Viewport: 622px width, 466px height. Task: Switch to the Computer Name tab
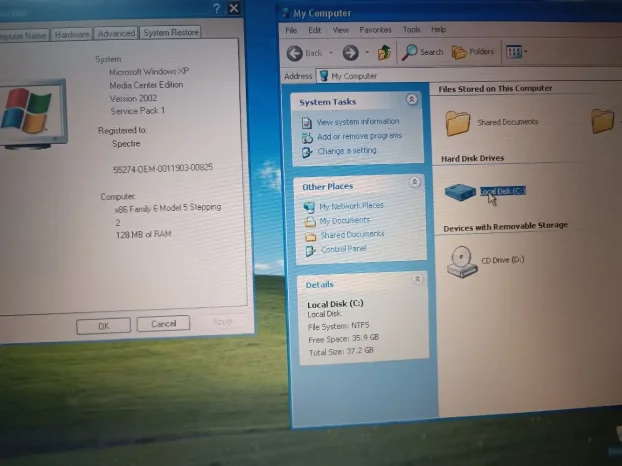point(23,35)
